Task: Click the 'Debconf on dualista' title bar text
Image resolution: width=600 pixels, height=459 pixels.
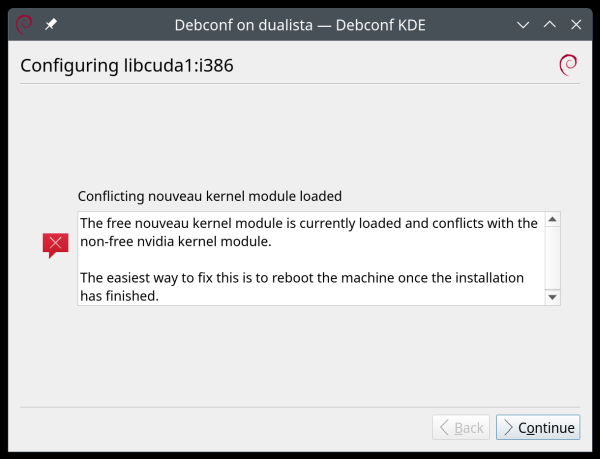Action: (x=300, y=24)
